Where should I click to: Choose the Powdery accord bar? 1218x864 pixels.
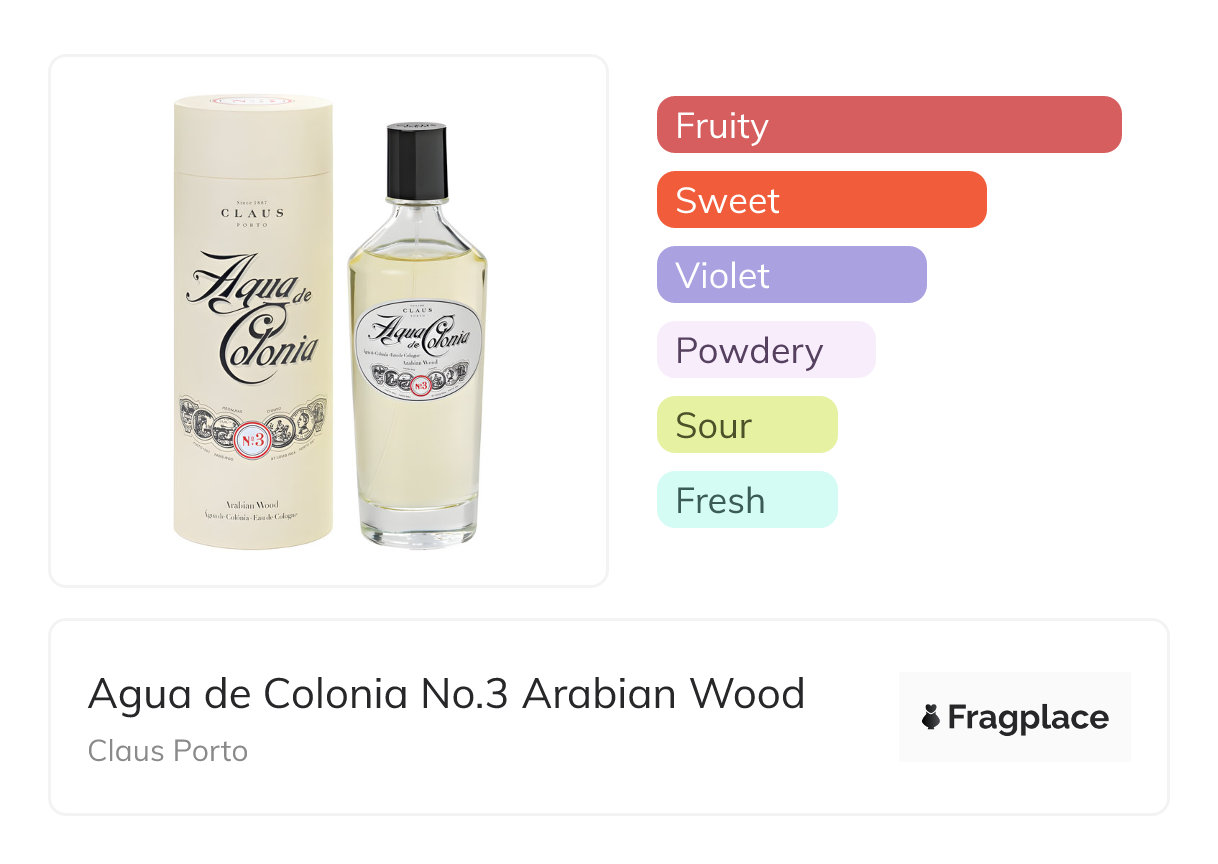[x=766, y=350]
